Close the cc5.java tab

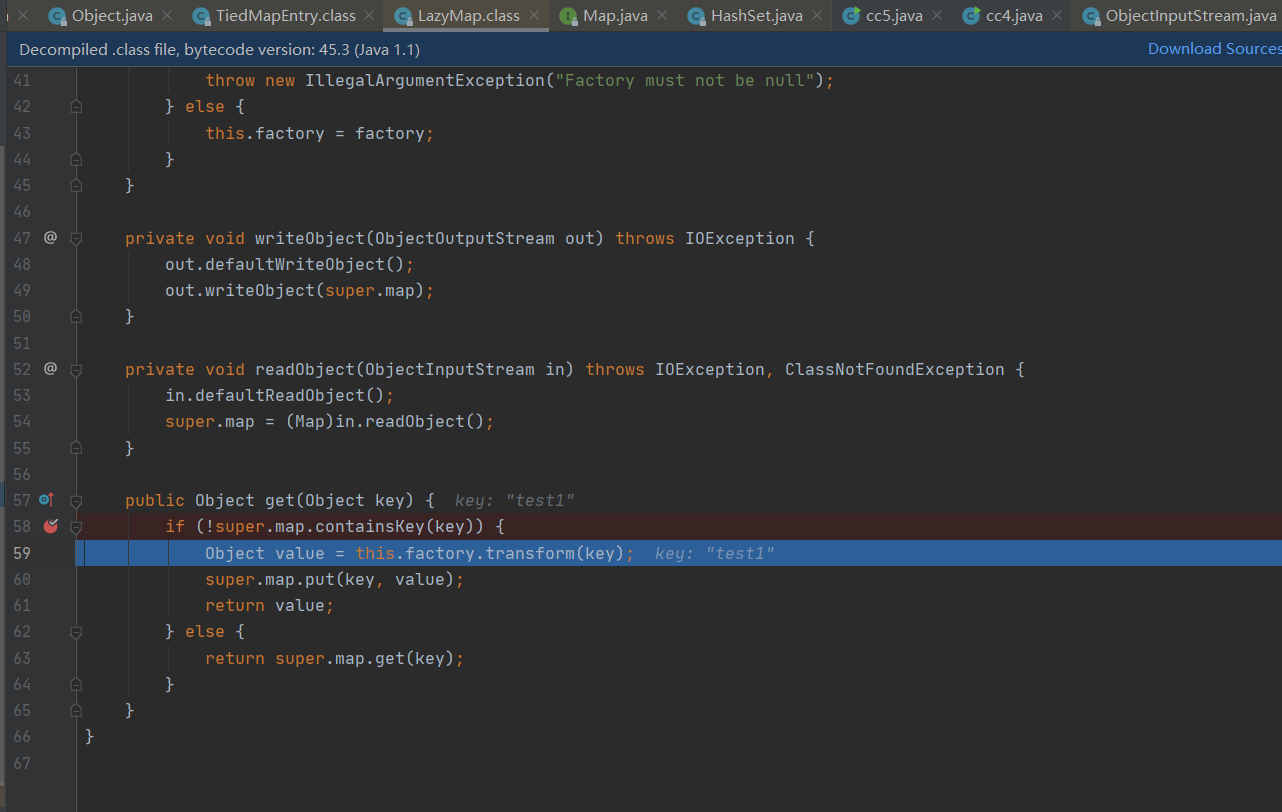(938, 16)
